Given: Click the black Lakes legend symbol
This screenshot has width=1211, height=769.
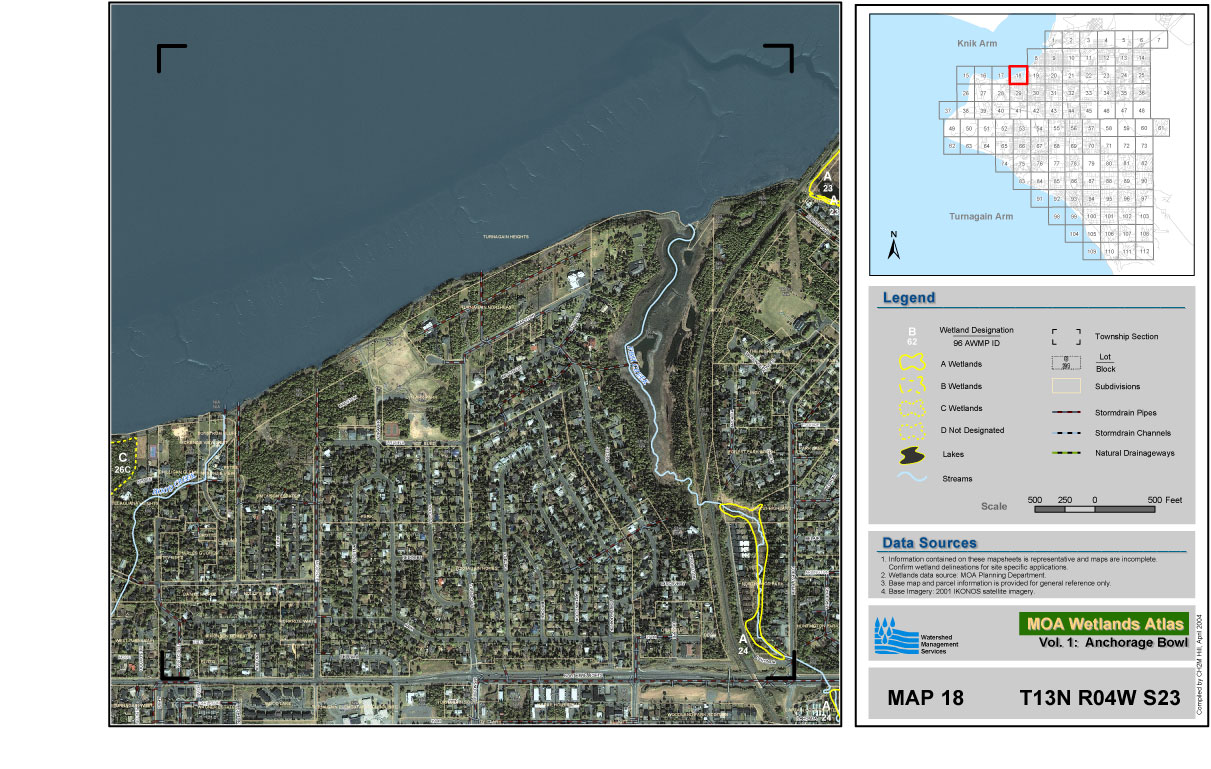Looking at the screenshot, I should pyautogui.click(x=911, y=455).
